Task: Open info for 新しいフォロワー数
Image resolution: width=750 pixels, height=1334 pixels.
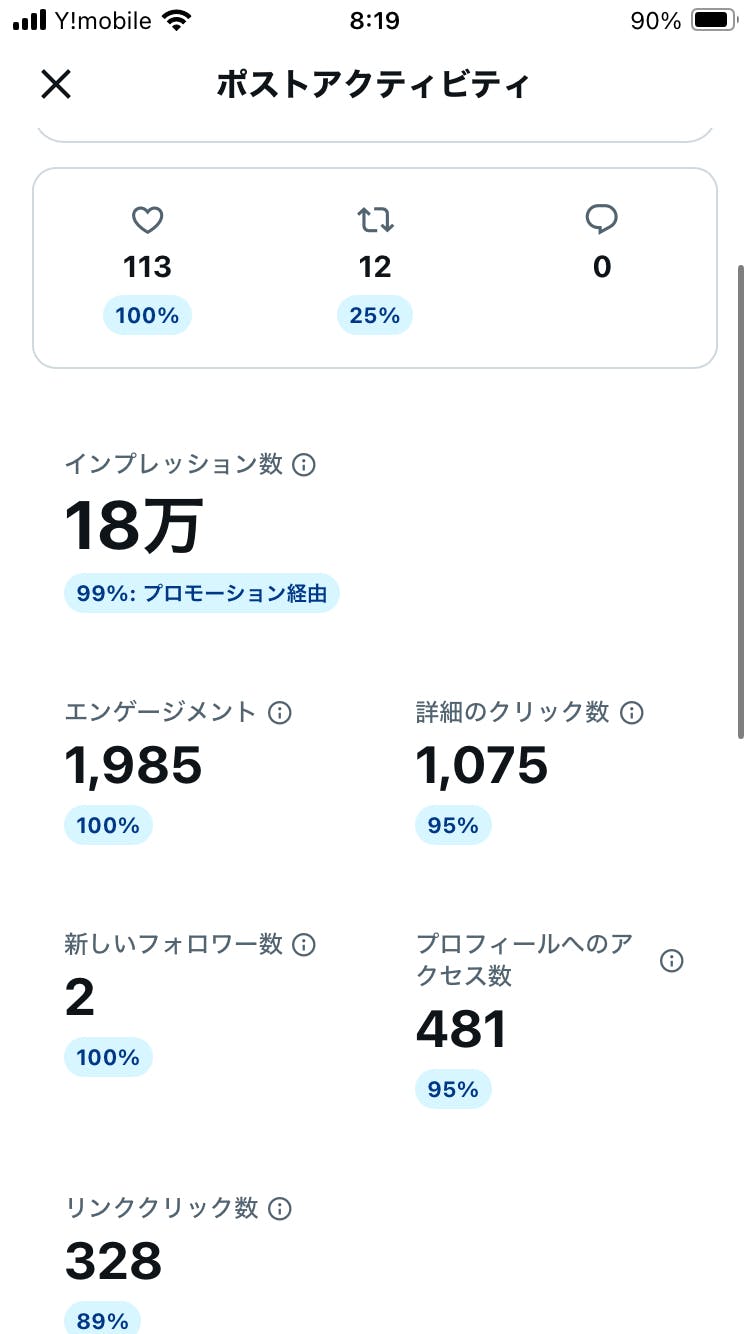Action: point(304,945)
